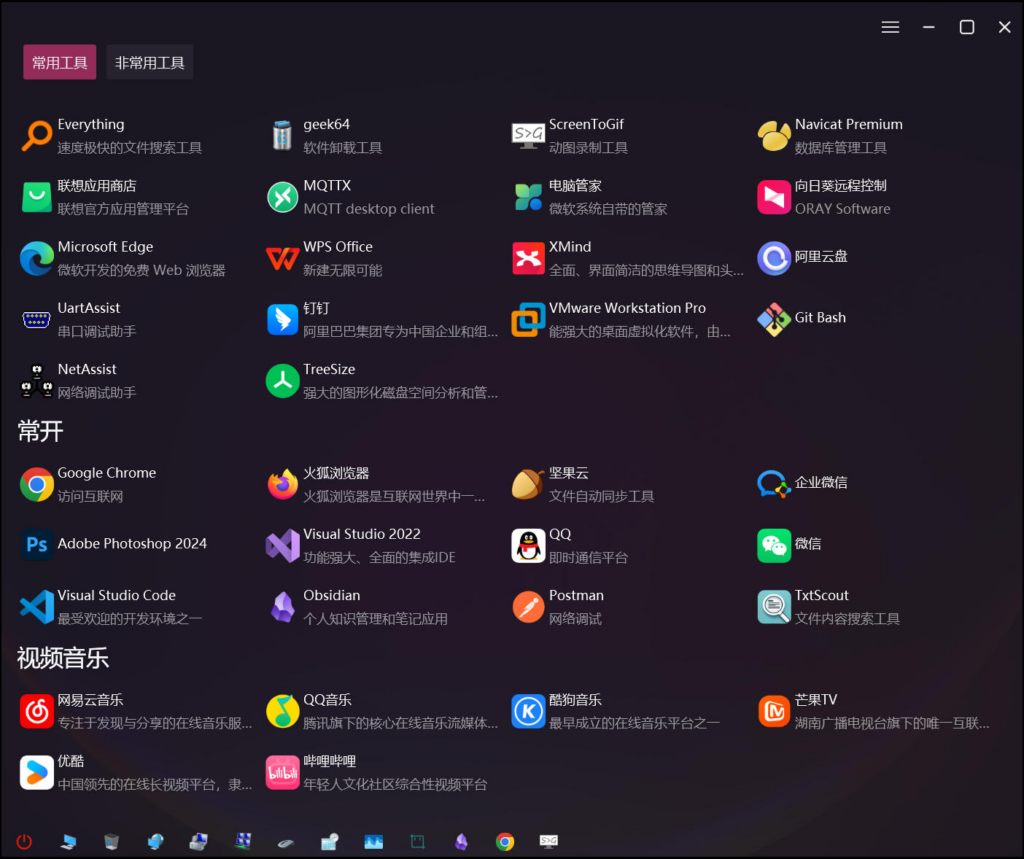
Task: Launch QQ音乐 icon
Action: tap(282, 711)
